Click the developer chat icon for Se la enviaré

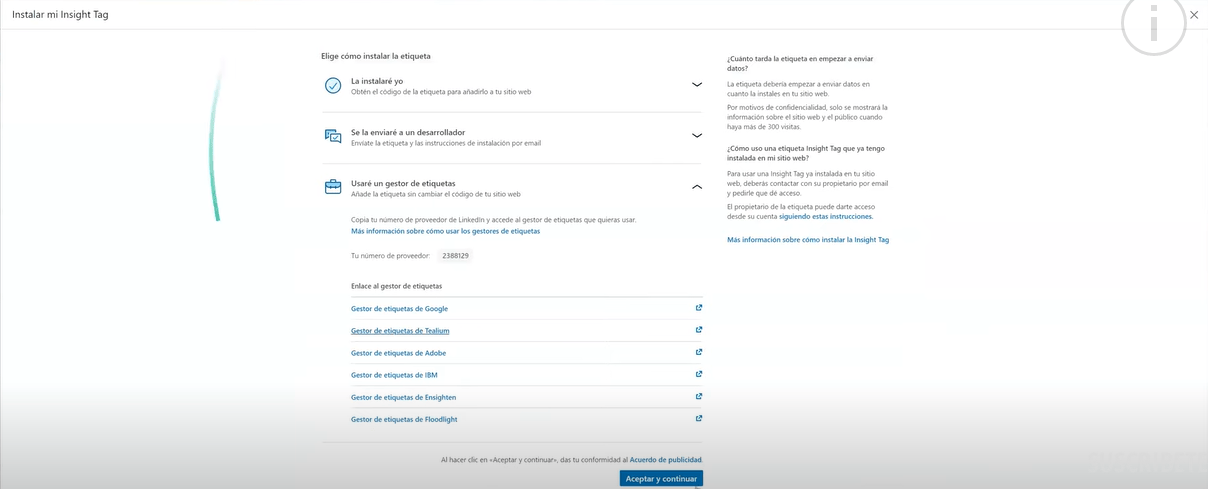(x=333, y=136)
